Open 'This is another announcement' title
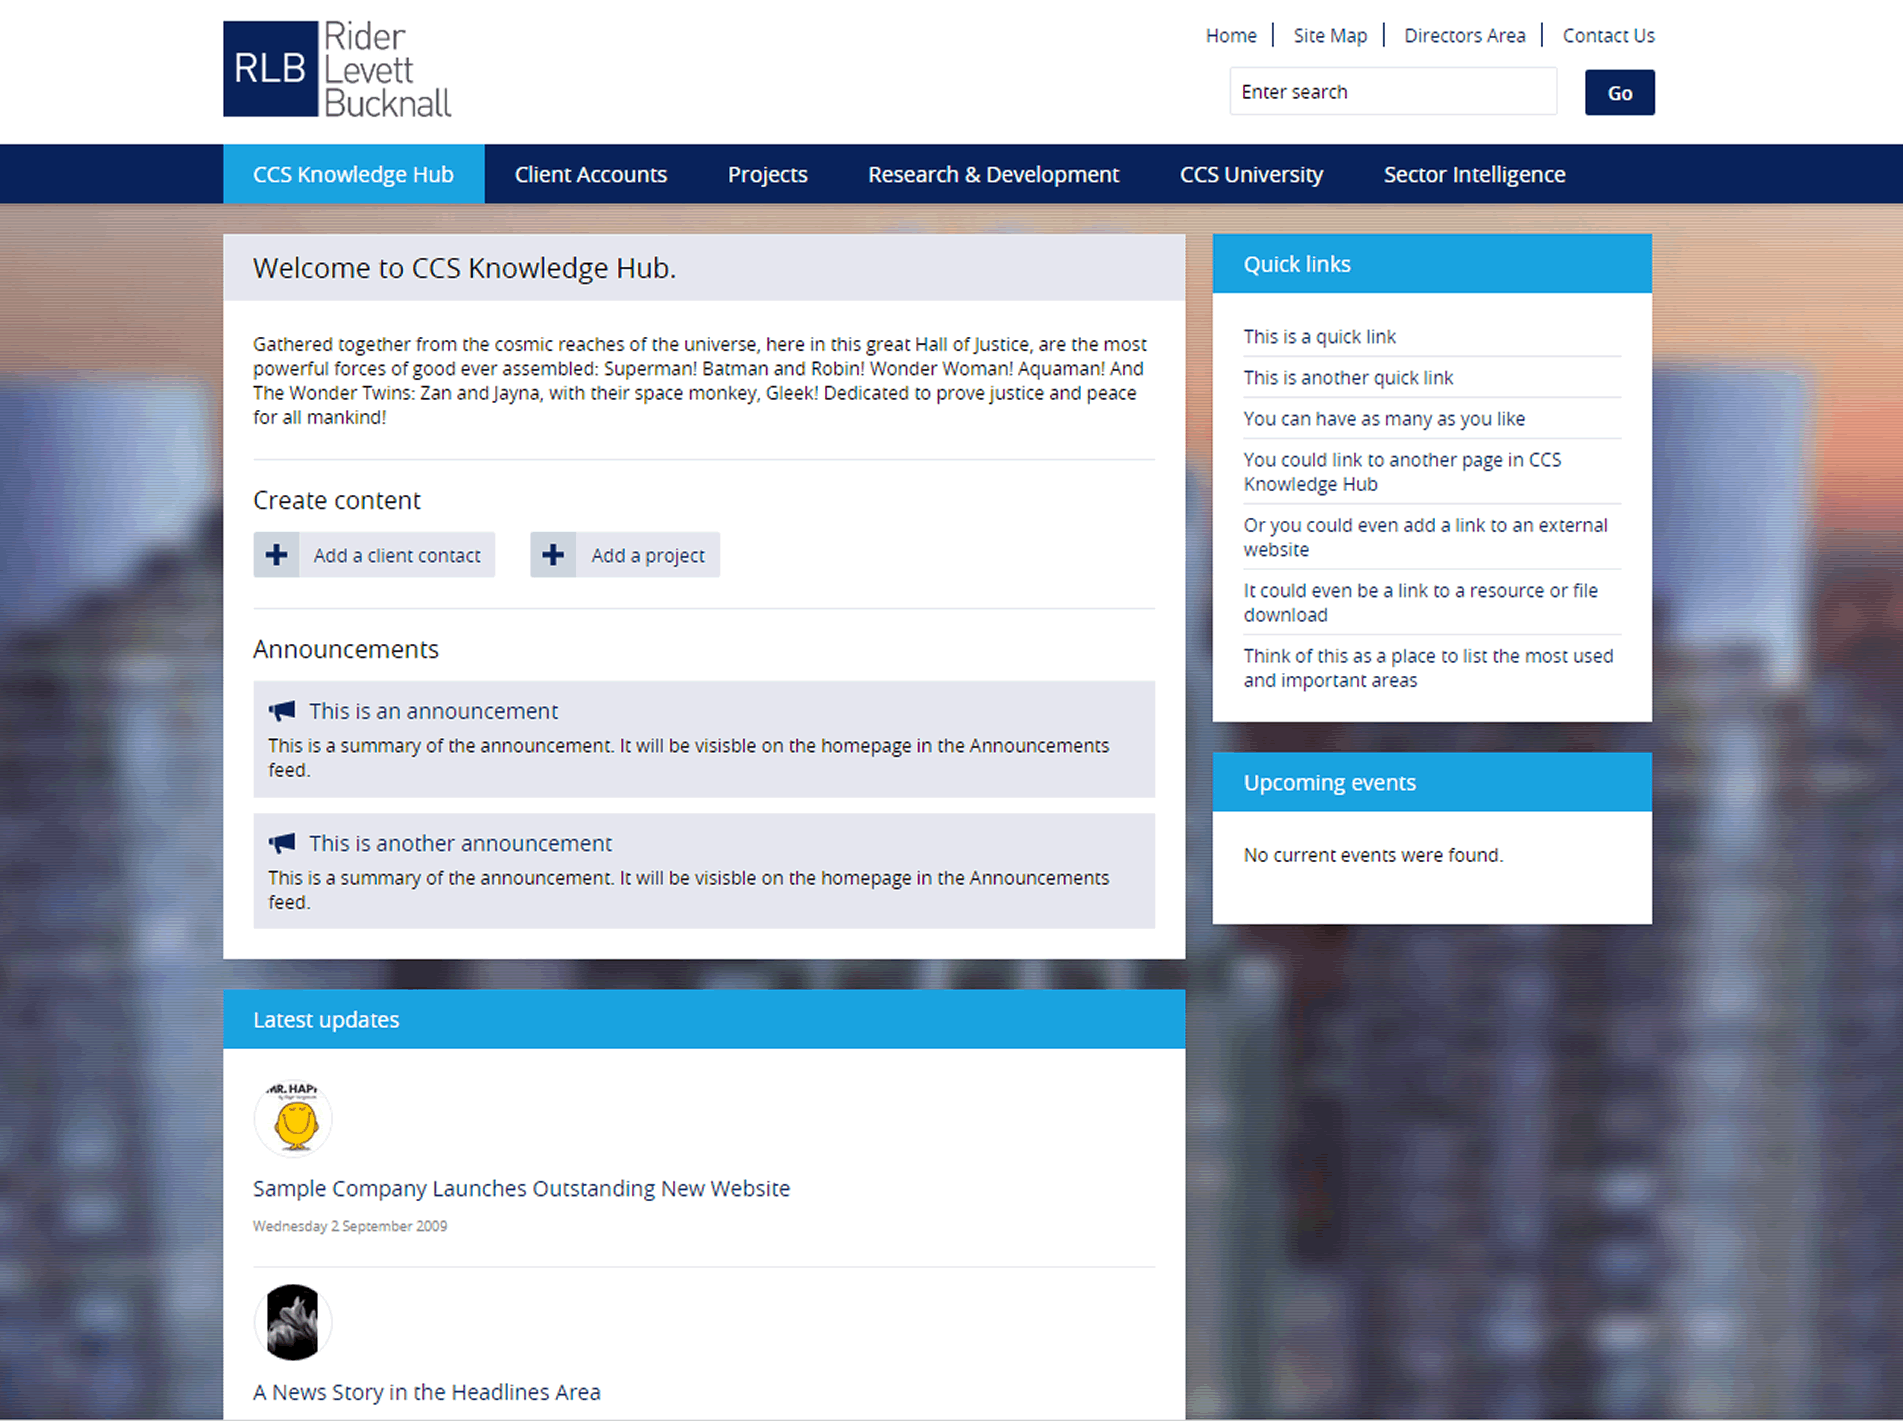The width and height of the screenshot is (1903, 1421). 460,843
